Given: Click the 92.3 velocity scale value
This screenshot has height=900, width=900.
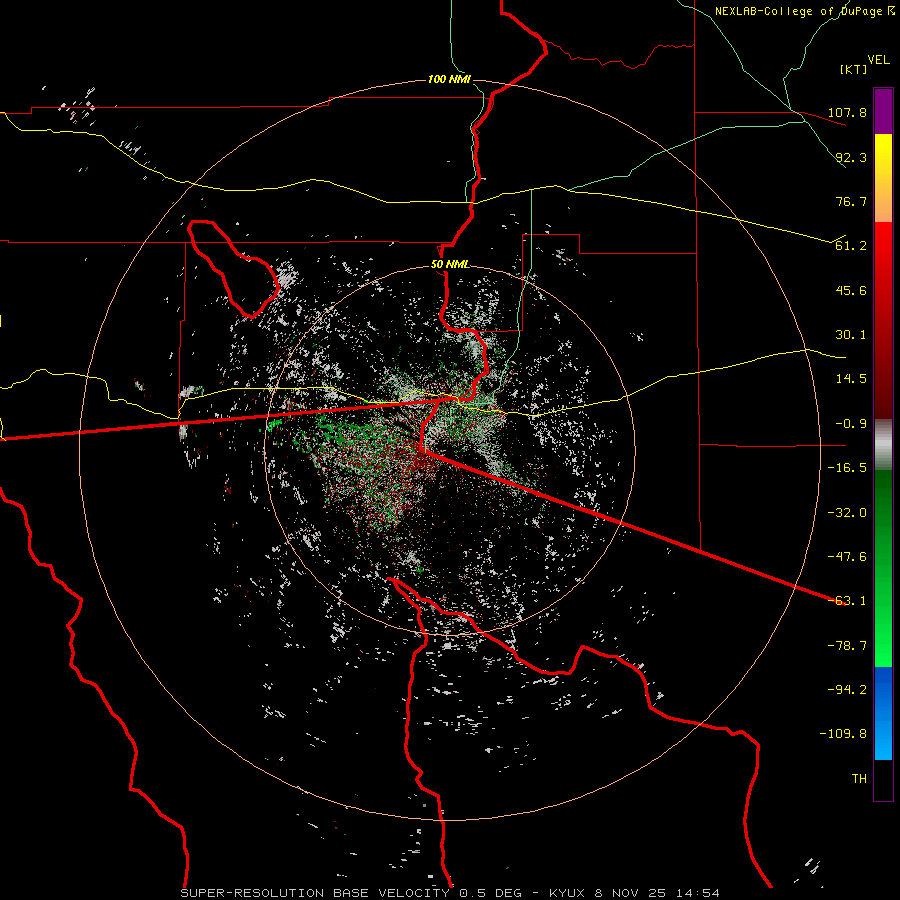Looking at the screenshot, I should 851,157.
